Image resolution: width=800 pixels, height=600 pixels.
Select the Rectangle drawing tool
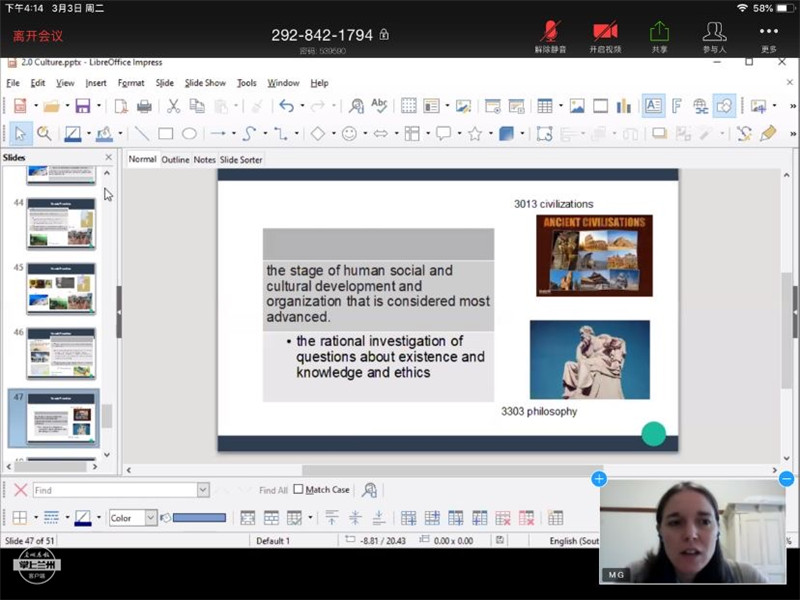[x=165, y=133]
